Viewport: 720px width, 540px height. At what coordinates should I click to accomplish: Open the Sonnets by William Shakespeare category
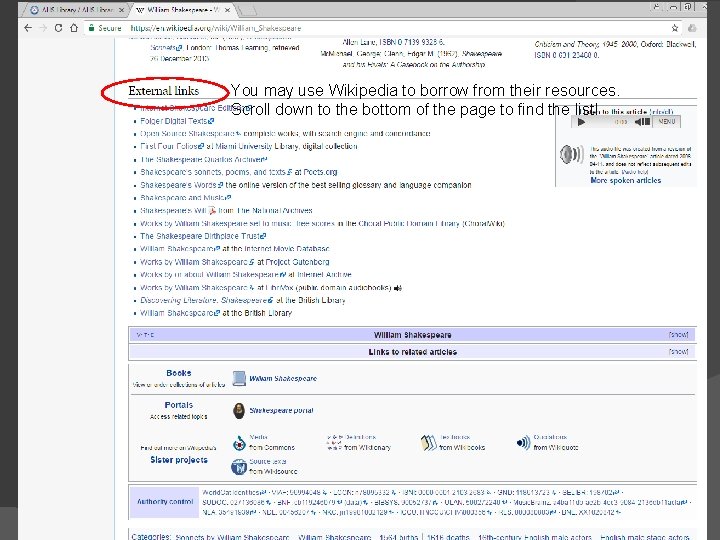tap(232, 537)
